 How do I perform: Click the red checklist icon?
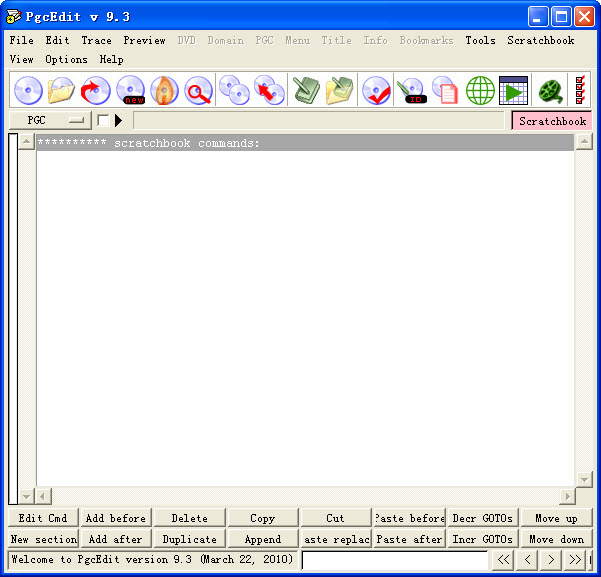580,90
